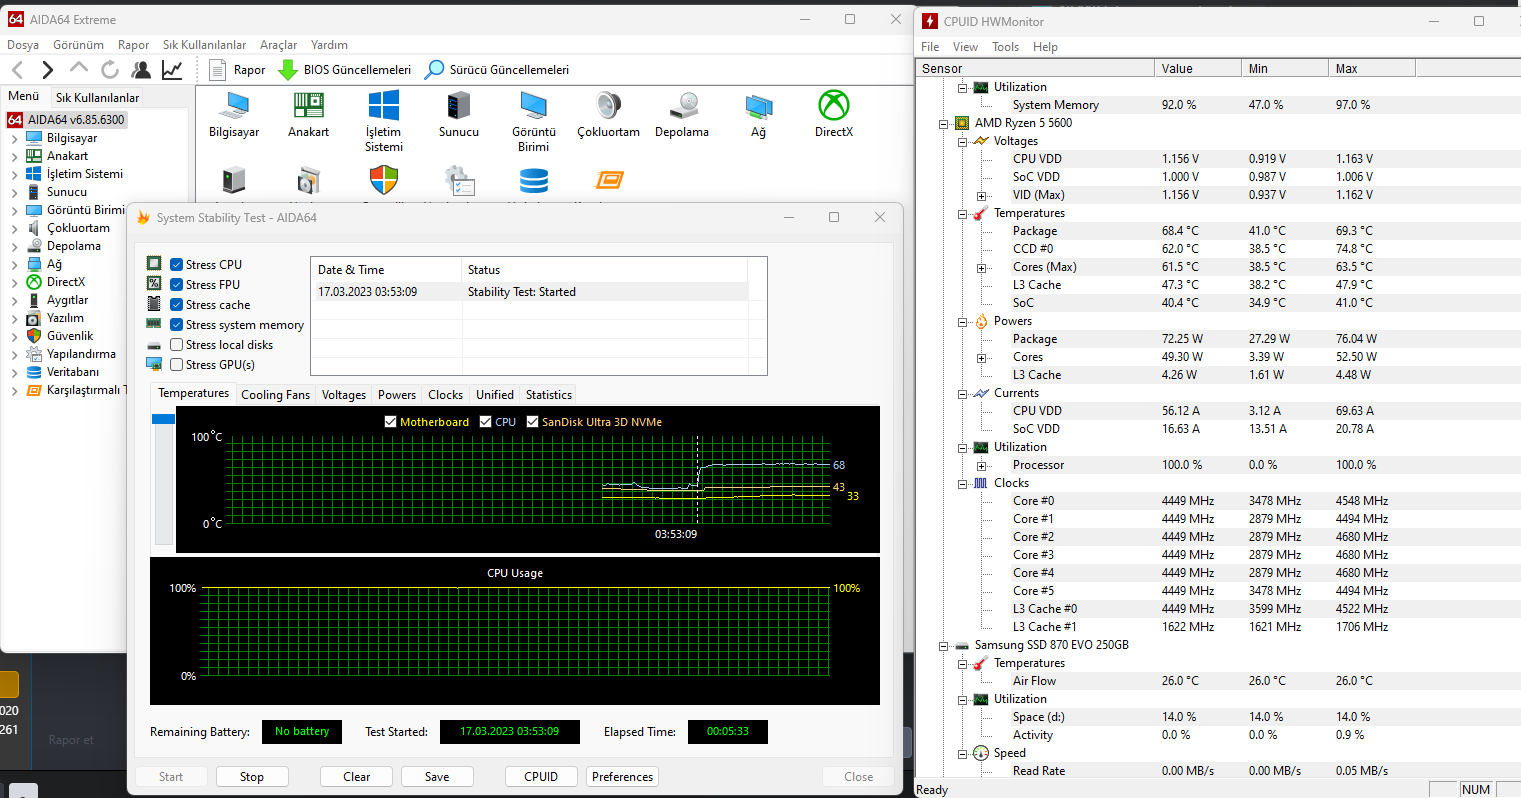Toggle the Motherboard graph checkbox
The height and width of the screenshot is (798, 1521).
[391, 422]
